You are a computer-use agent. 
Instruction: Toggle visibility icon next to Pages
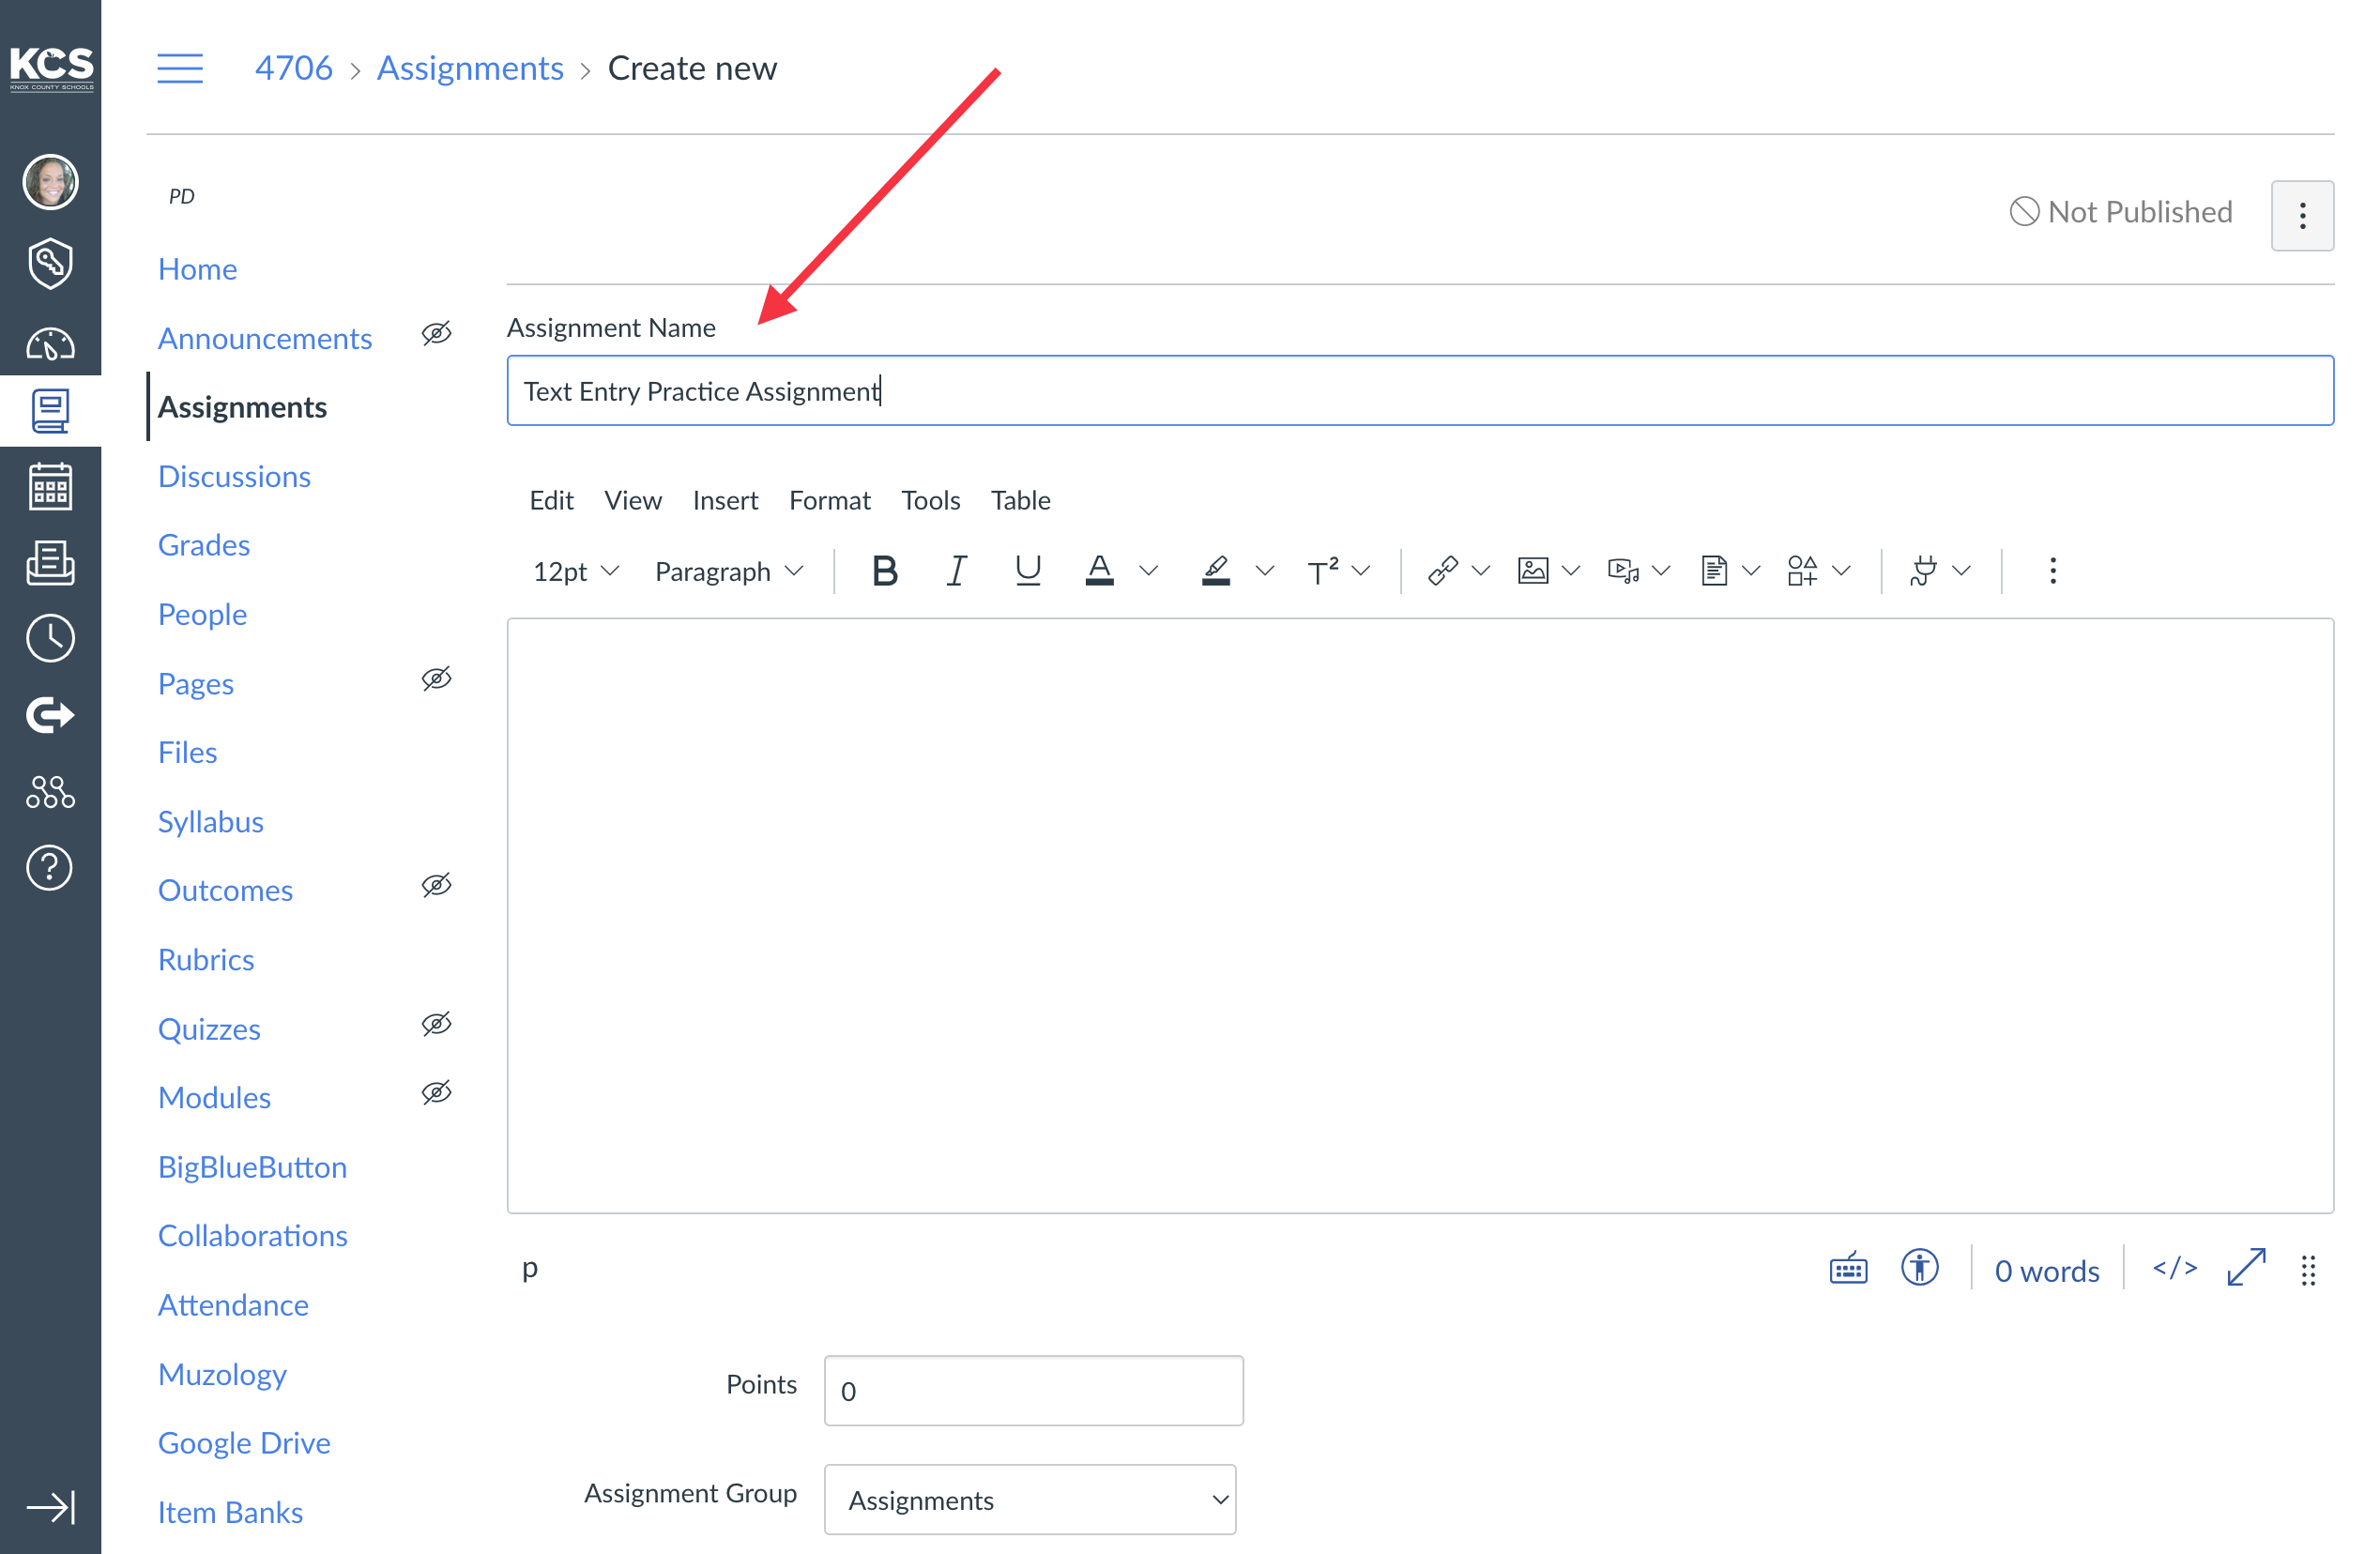(x=437, y=679)
